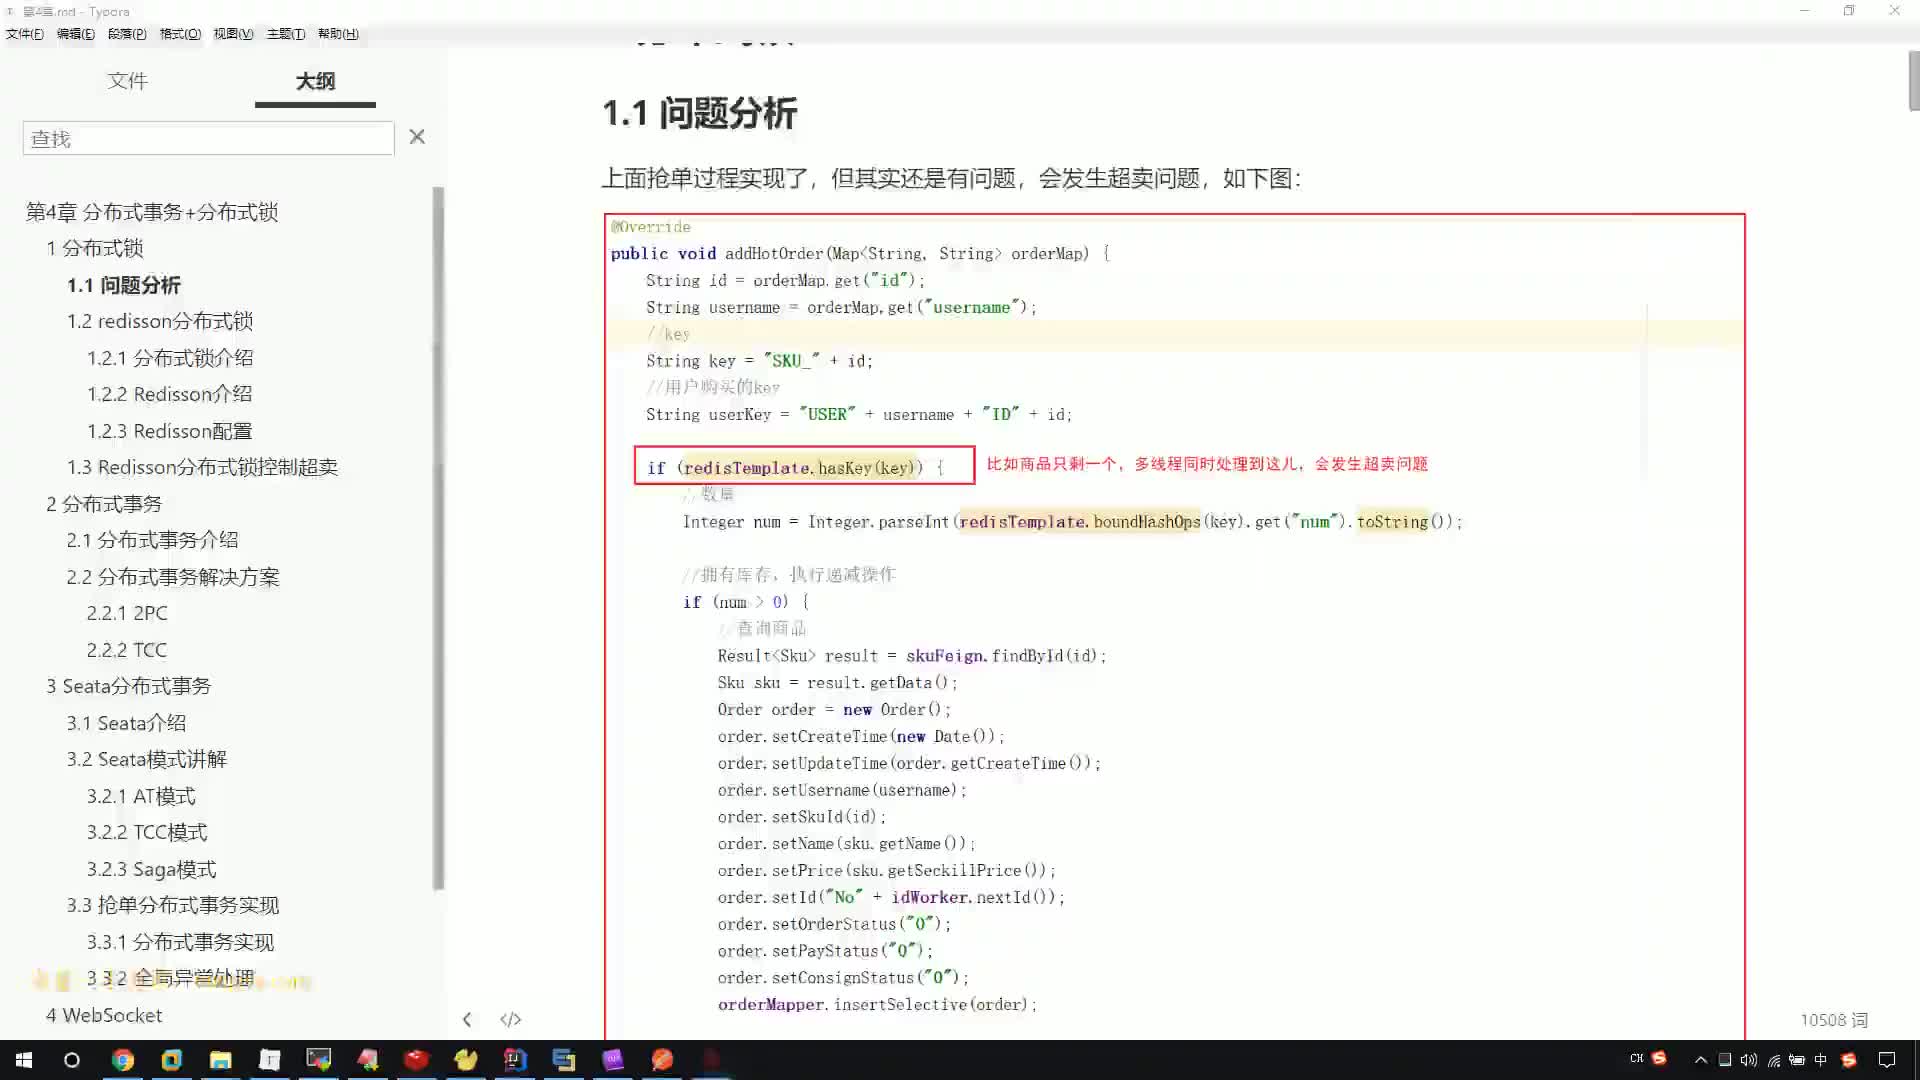
Task: Open the action center notifications
Action: coord(1887,1060)
